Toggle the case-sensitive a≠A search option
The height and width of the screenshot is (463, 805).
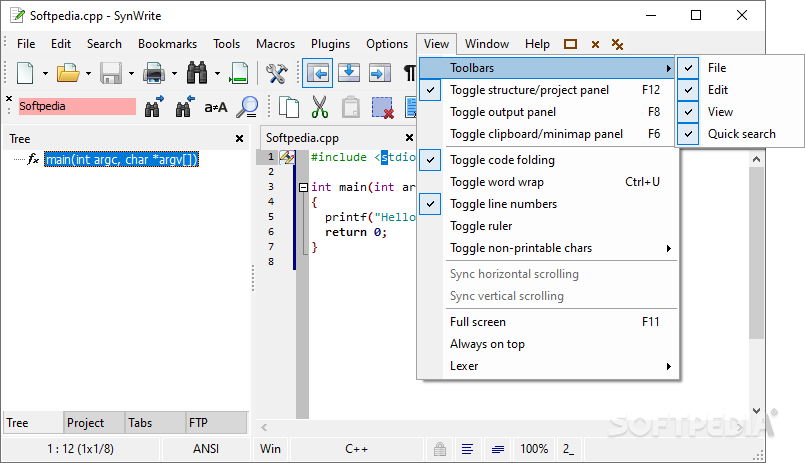tap(216, 107)
